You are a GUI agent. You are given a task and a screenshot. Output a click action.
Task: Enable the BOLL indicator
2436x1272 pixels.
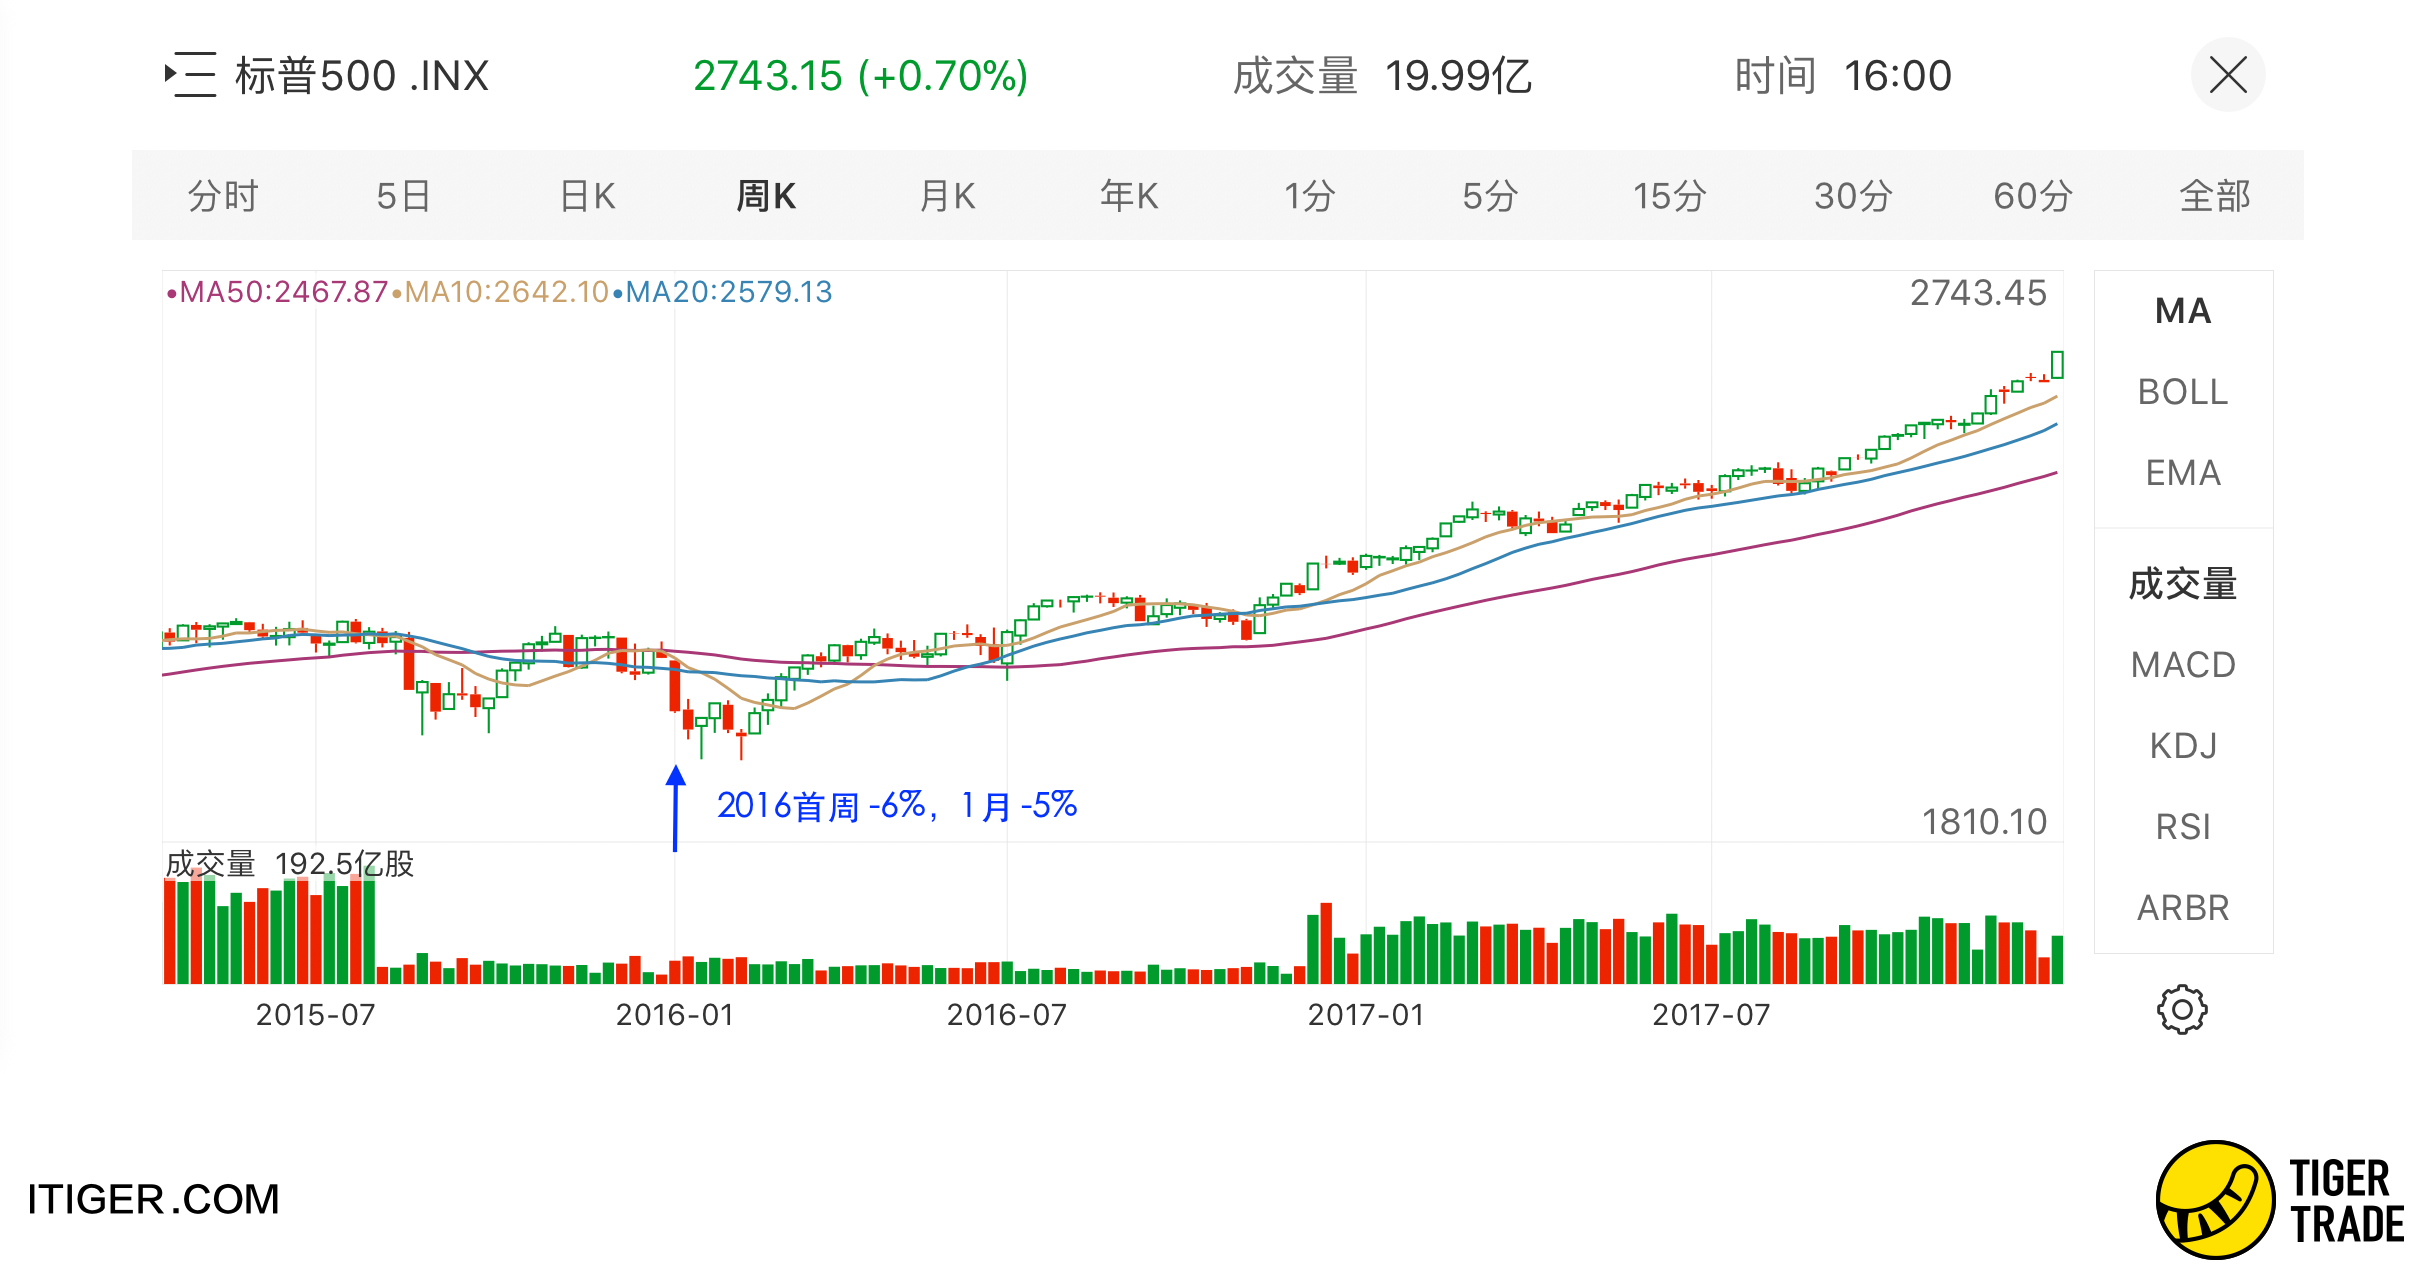click(2182, 392)
